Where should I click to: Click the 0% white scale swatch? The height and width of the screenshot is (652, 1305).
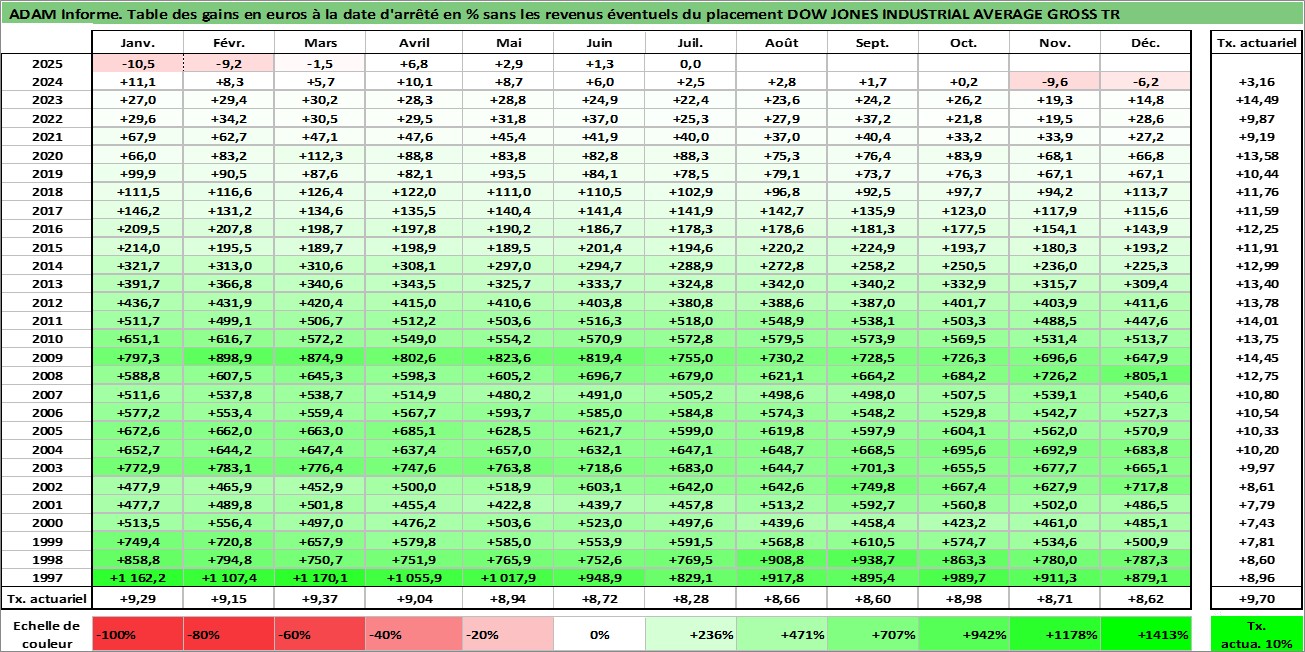[x=600, y=634]
